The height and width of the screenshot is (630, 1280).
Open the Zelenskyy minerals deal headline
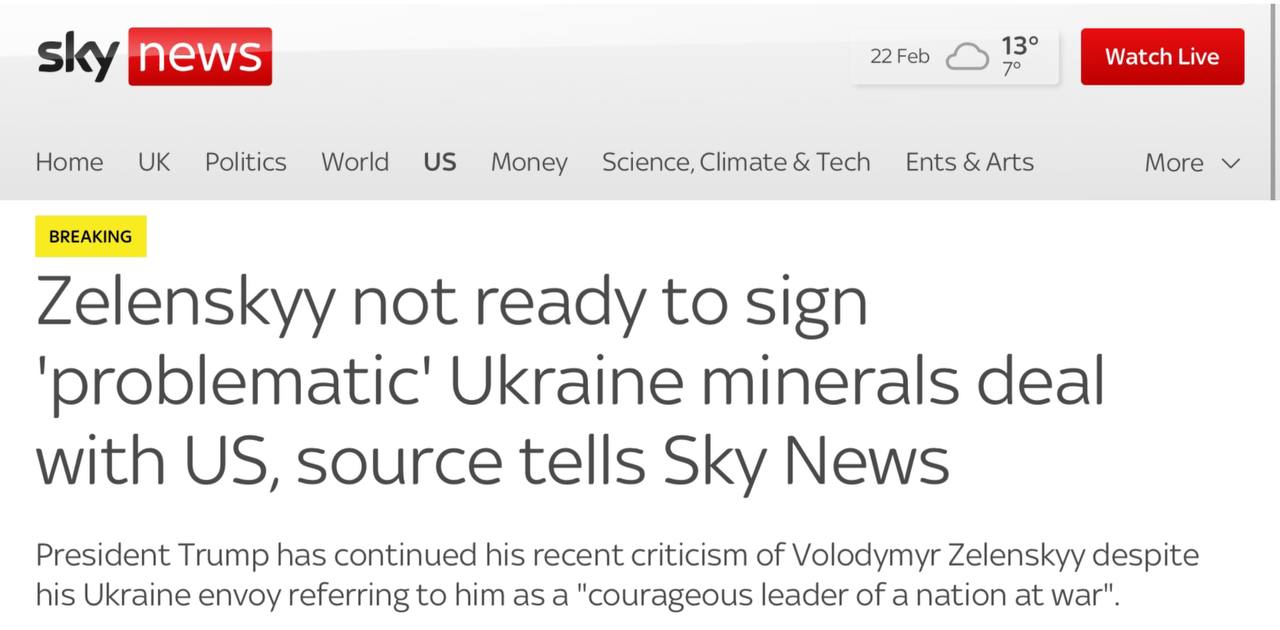click(570, 382)
